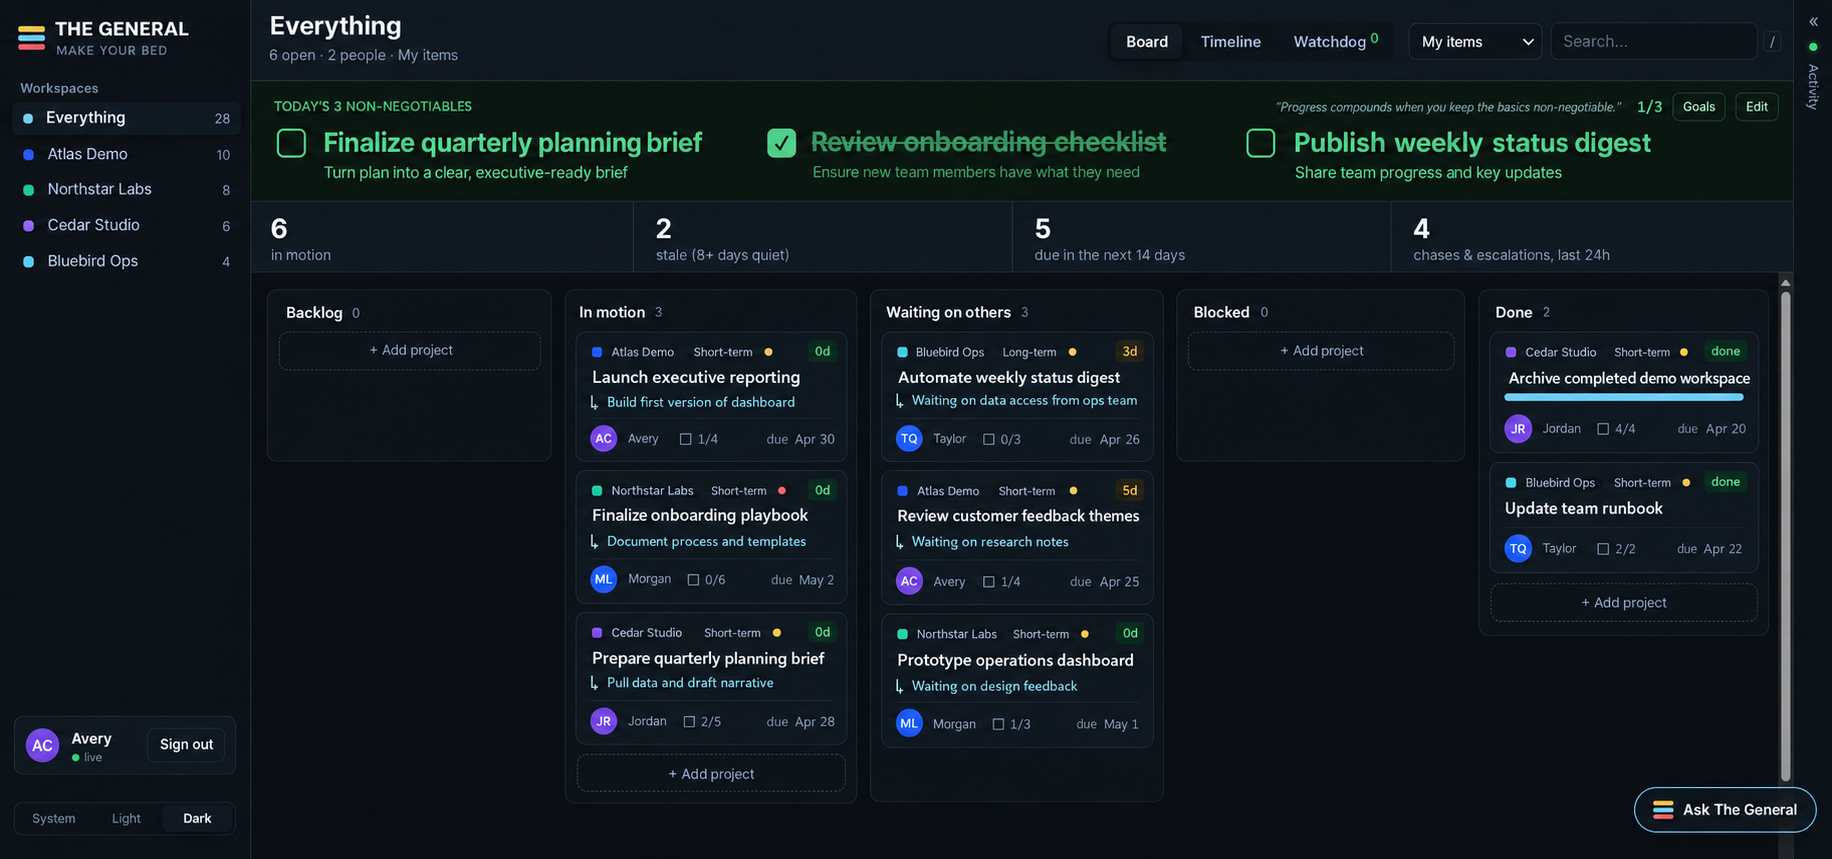The width and height of the screenshot is (1832, 859).
Task: Click checklist icon 4/4 on Archive completed demo workspace
Action: pos(1603,429)
